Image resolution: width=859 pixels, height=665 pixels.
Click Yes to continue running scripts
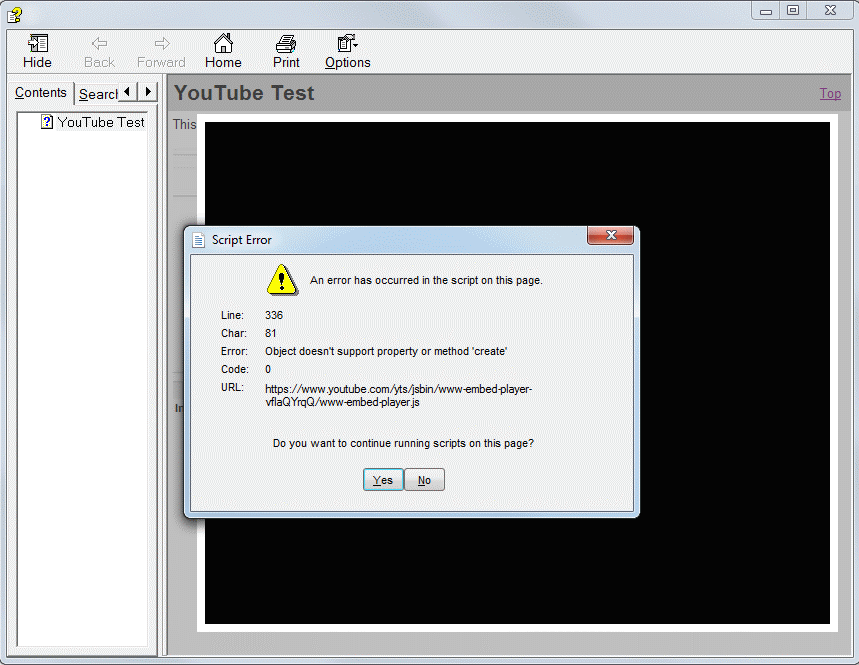click(x=383, y=479)
